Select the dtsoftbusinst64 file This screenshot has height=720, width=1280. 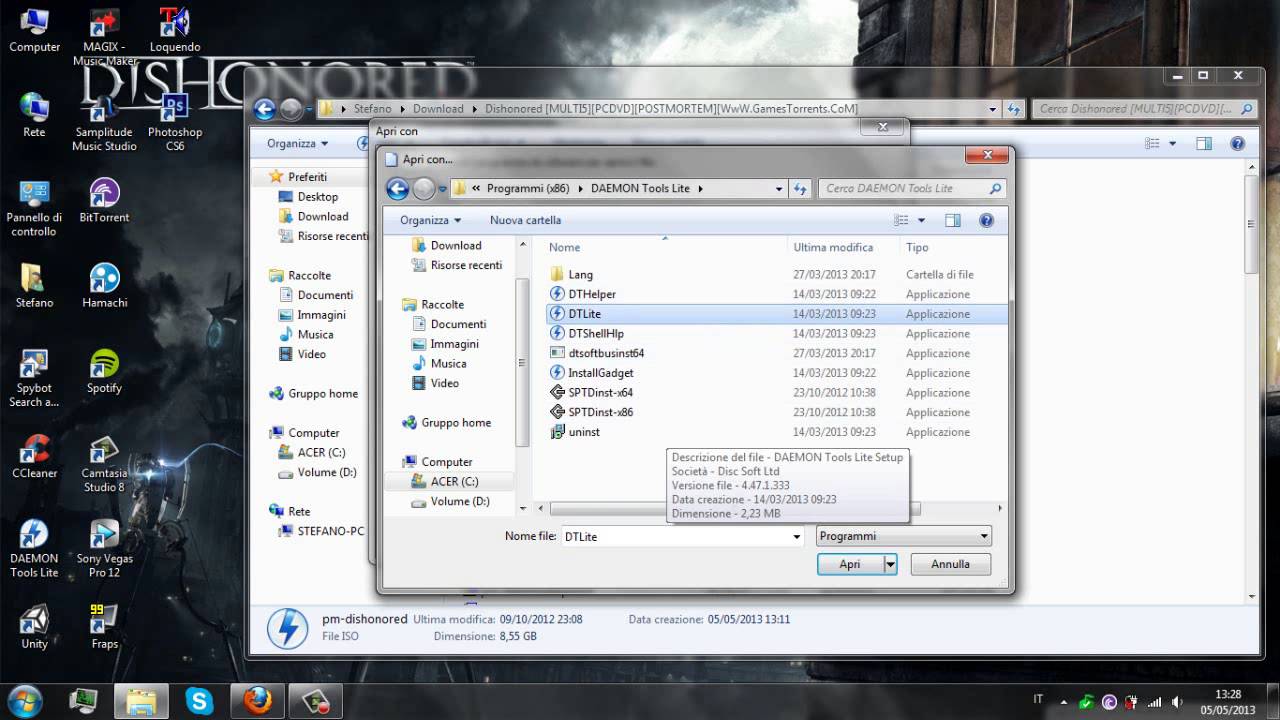(606, 353)
